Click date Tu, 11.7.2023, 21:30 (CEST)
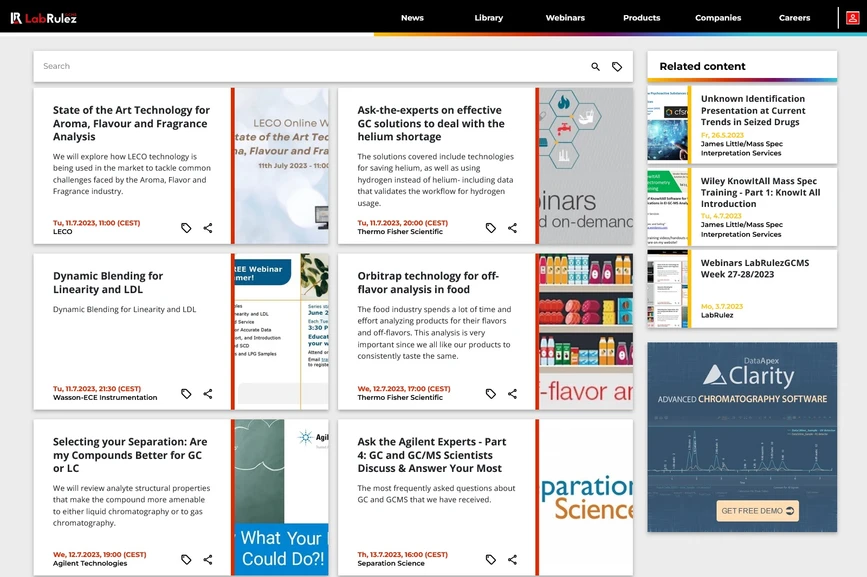The image size is (867, 577). 97,389
